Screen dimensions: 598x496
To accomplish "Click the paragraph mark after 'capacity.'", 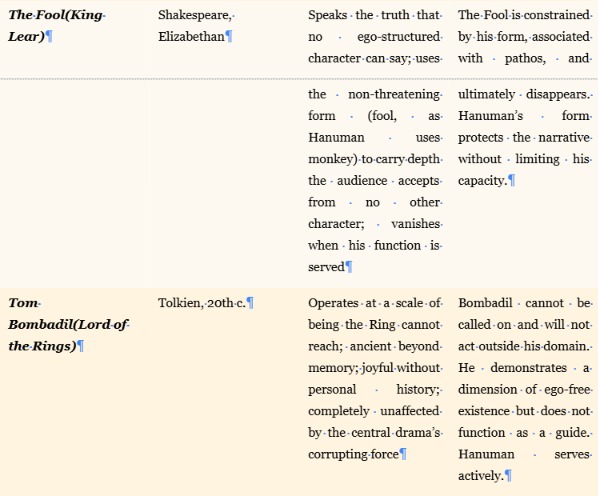I will [x=512, y=181].
